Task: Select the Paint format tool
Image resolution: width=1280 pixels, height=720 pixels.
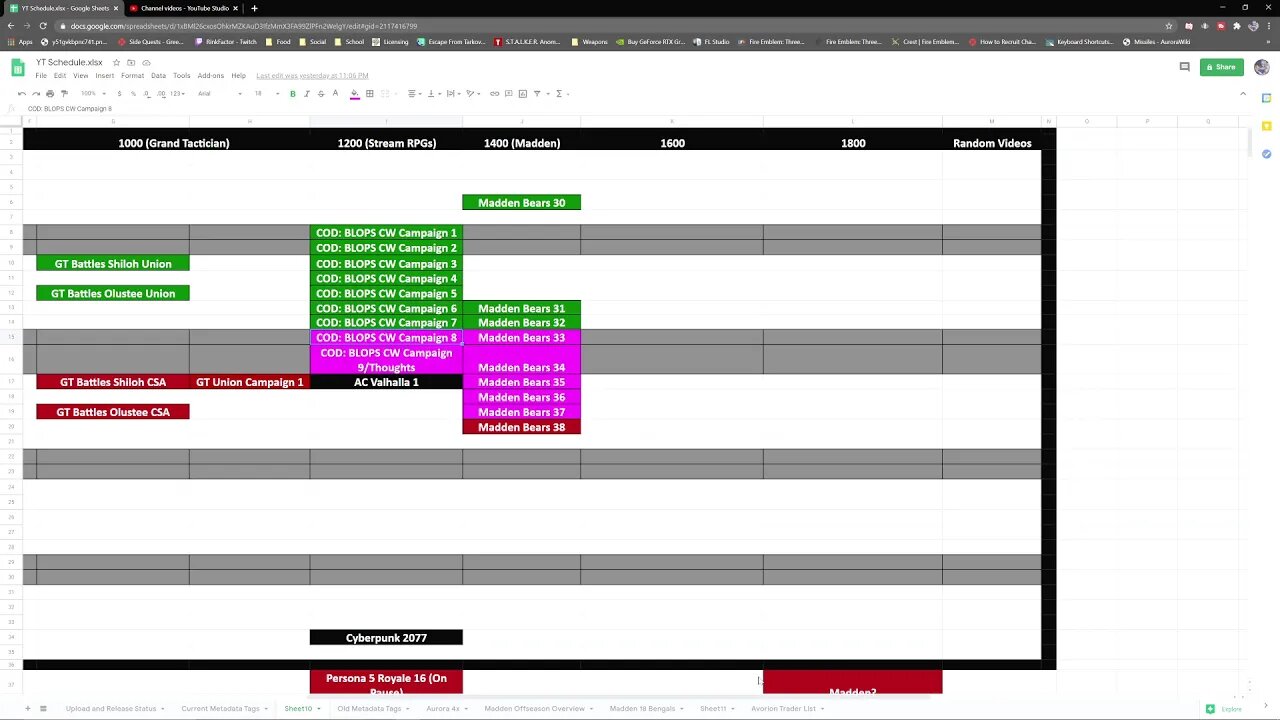Action: point(64,94)
